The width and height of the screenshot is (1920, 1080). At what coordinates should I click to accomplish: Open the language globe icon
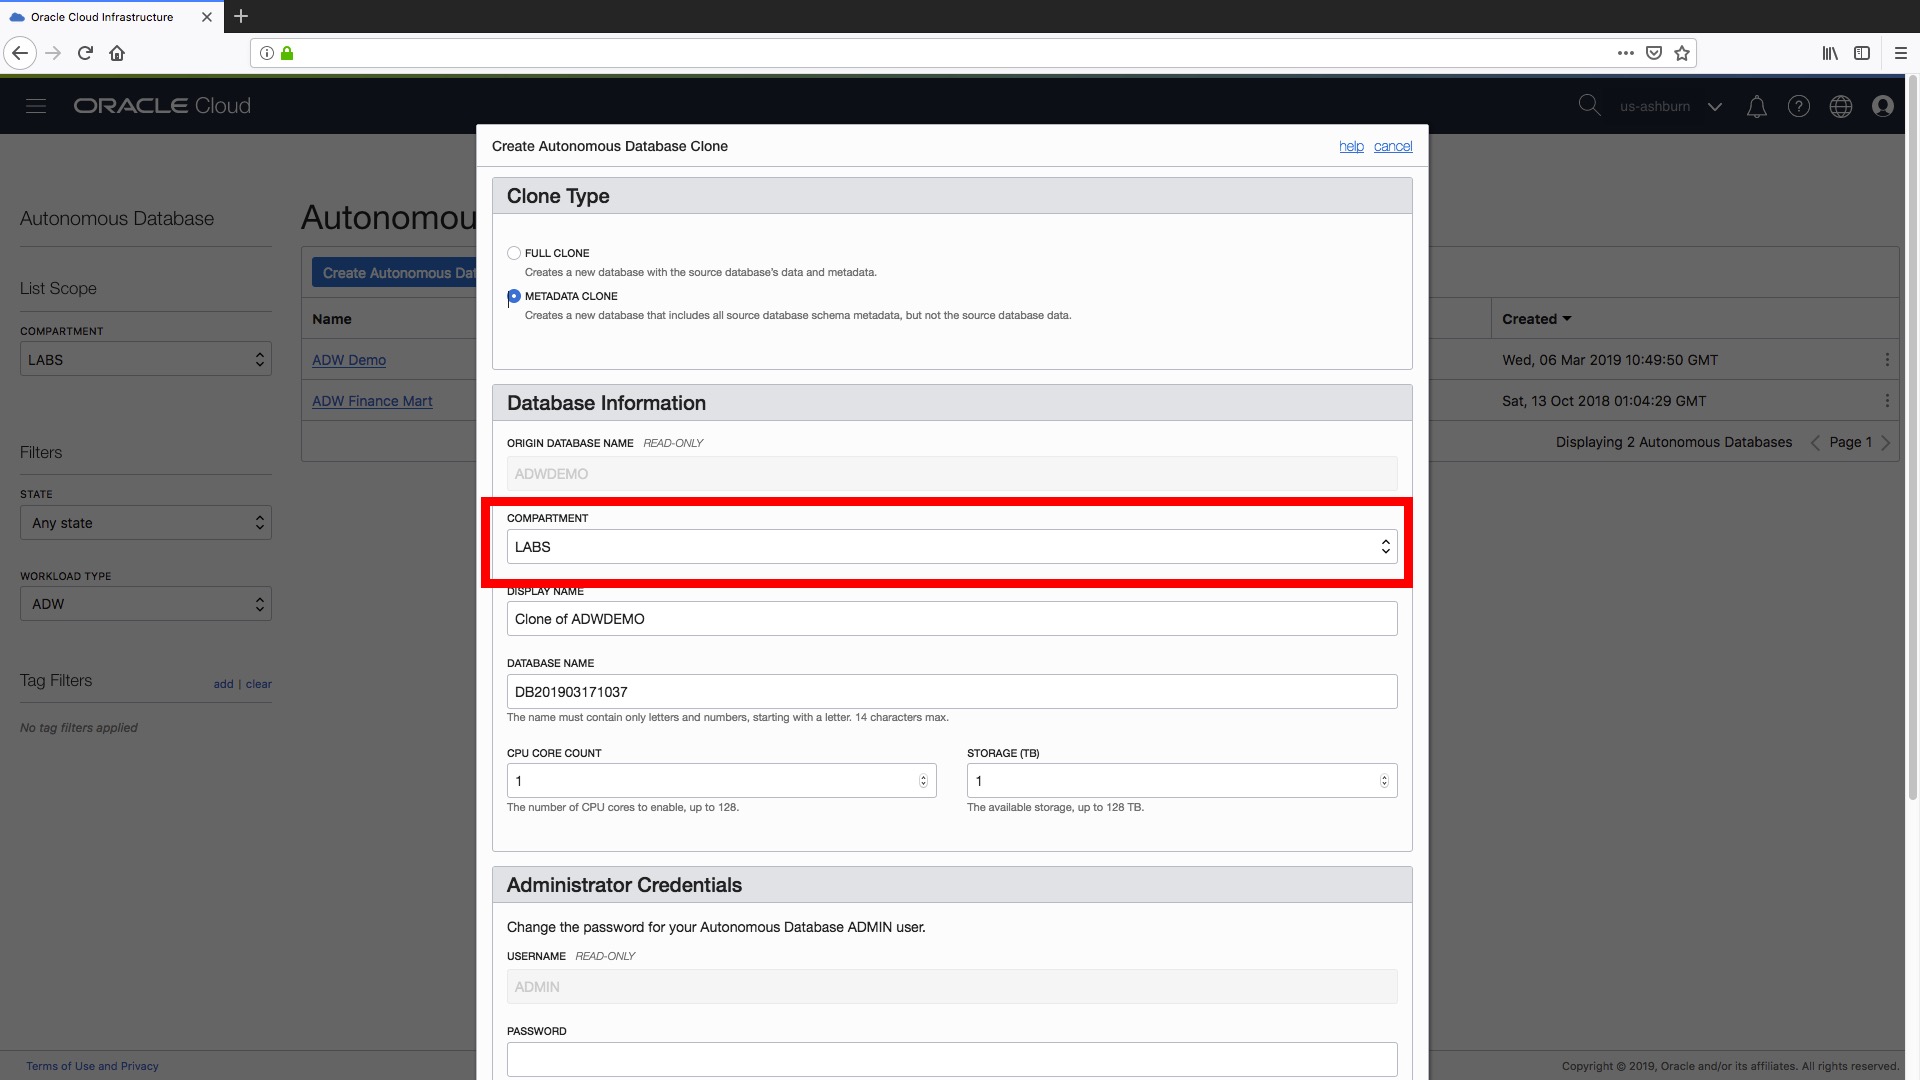pyautogui.click(x=1841, y=105)
